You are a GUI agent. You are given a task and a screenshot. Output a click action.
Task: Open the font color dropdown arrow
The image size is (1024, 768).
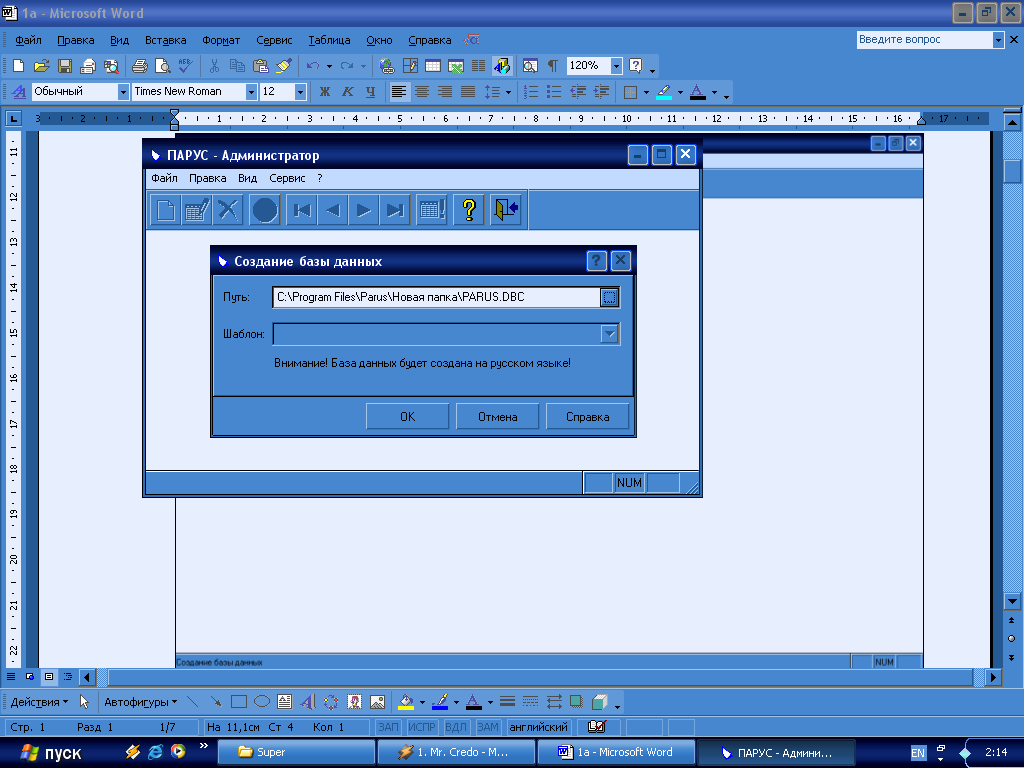(714, 92)
